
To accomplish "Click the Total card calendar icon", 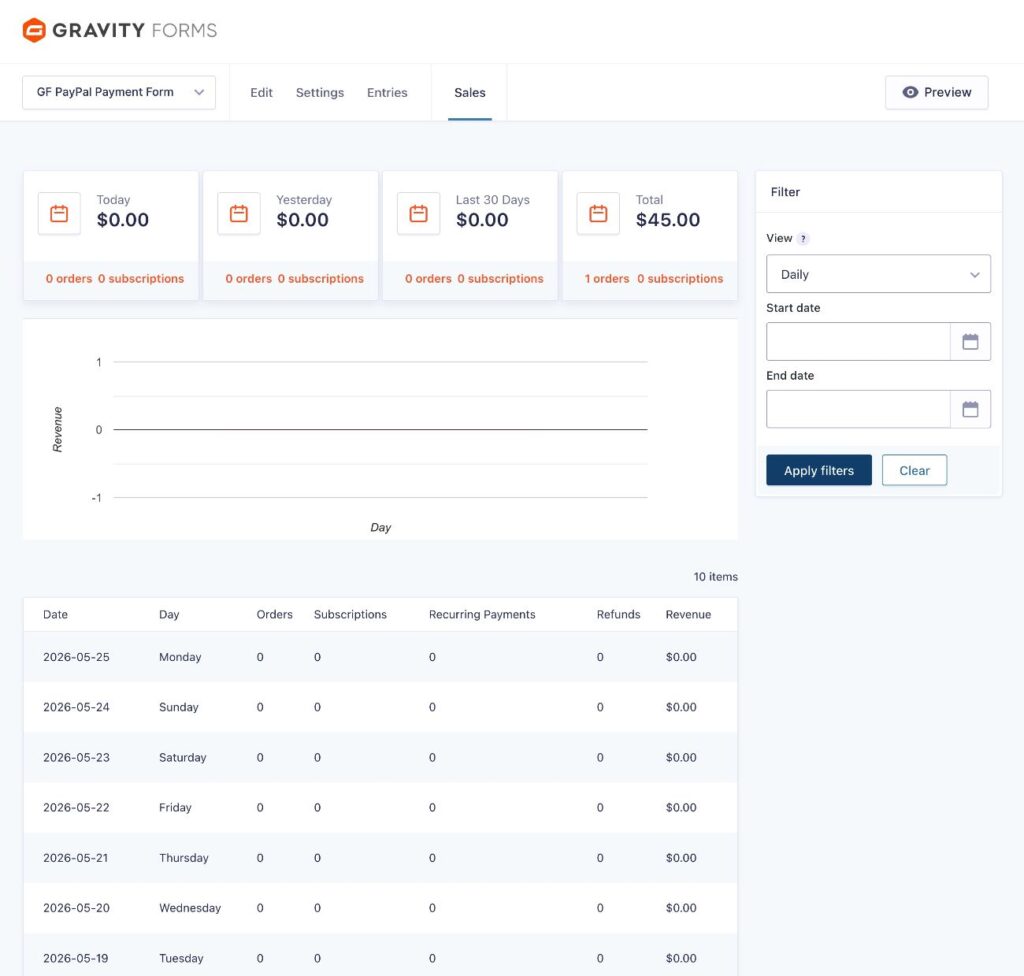I will click(x=598, y=214).
